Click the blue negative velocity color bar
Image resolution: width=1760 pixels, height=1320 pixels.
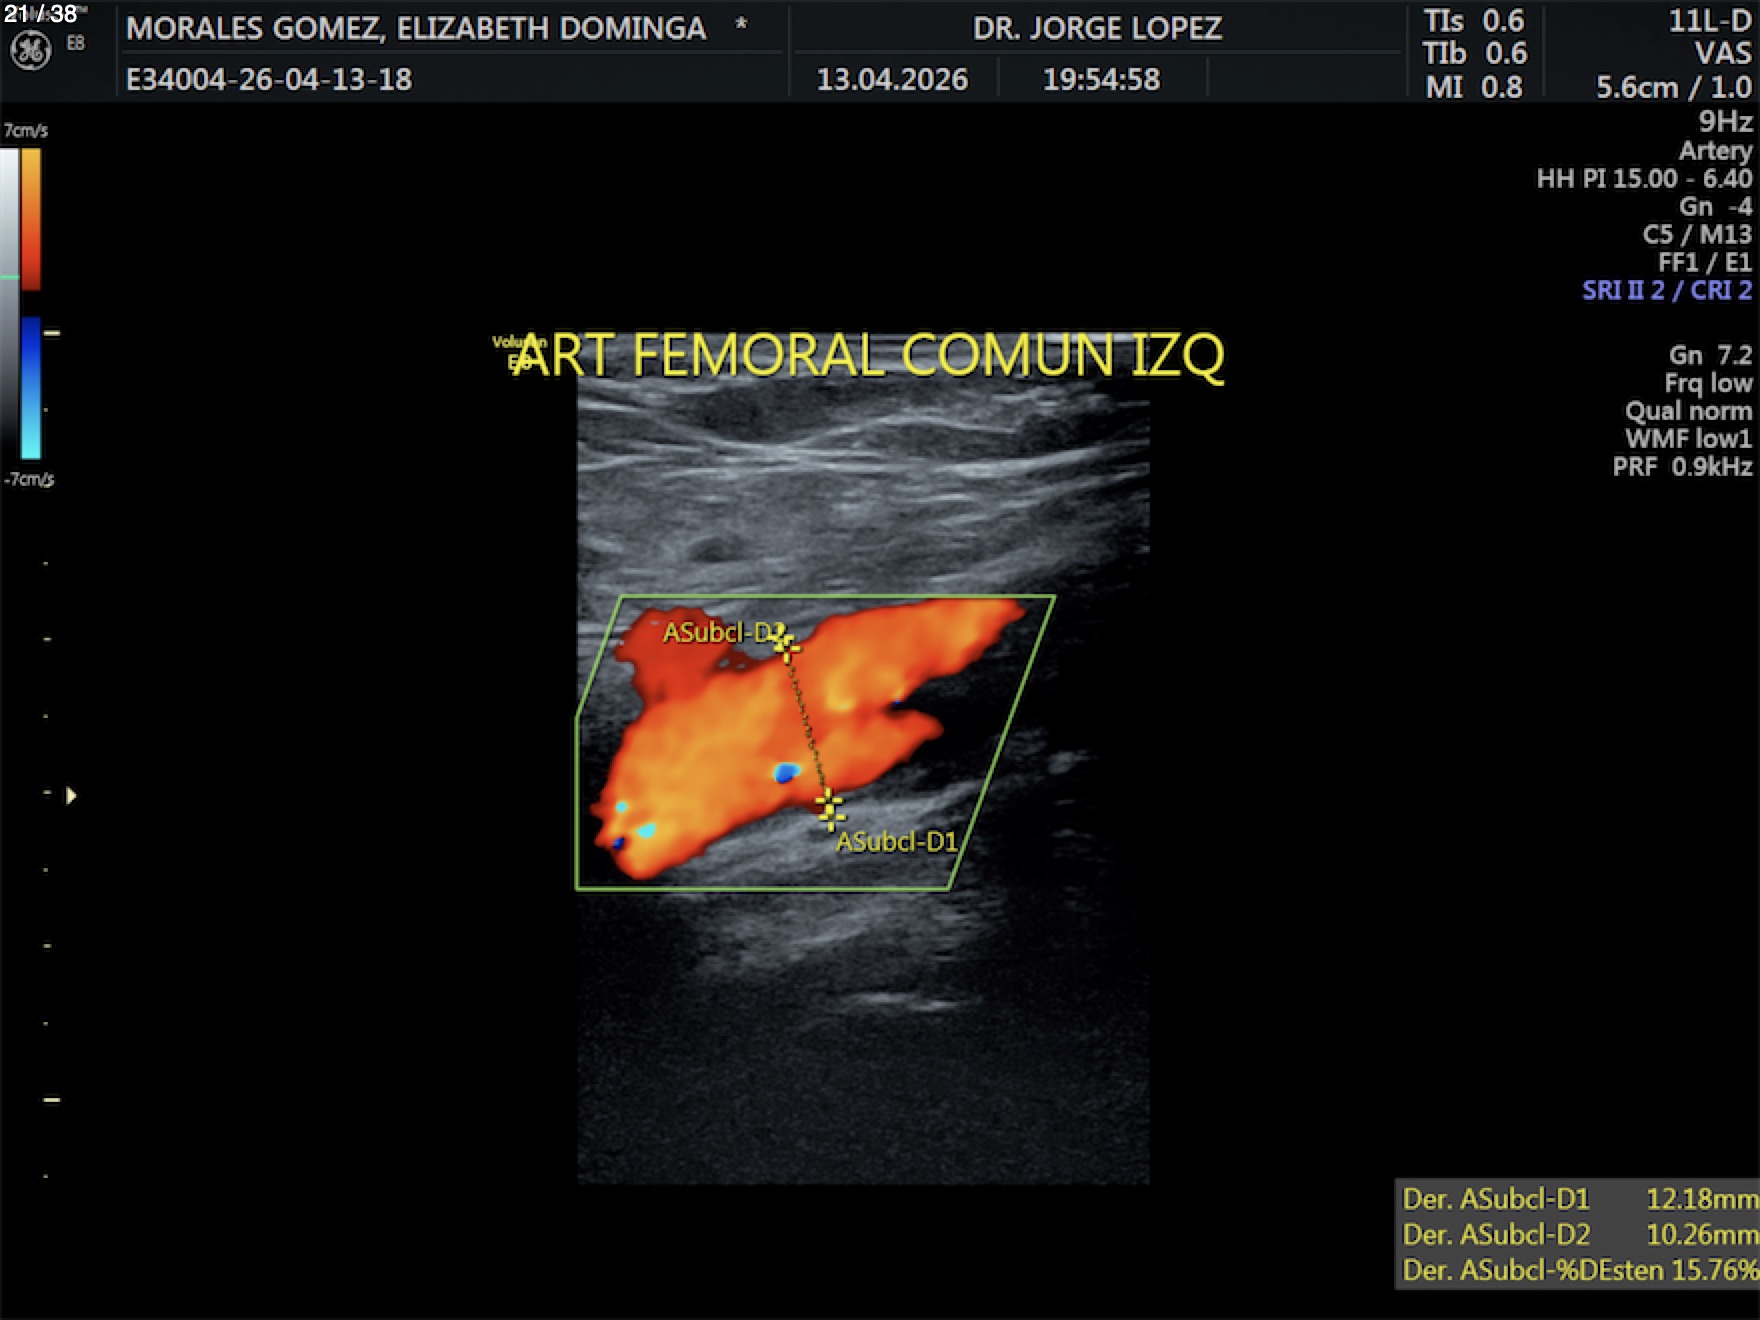(x=31, y=387)
